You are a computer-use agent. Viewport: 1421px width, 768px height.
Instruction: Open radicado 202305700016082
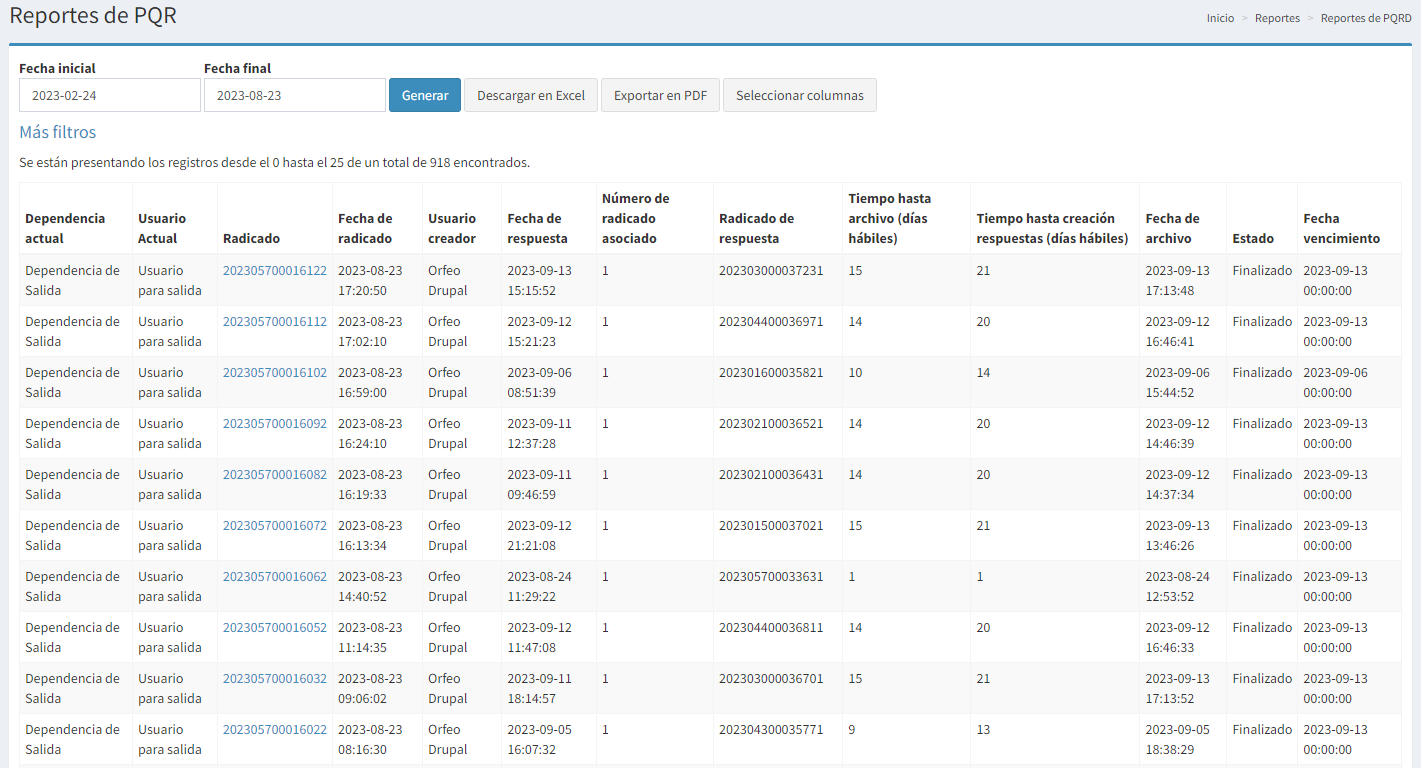274,474
